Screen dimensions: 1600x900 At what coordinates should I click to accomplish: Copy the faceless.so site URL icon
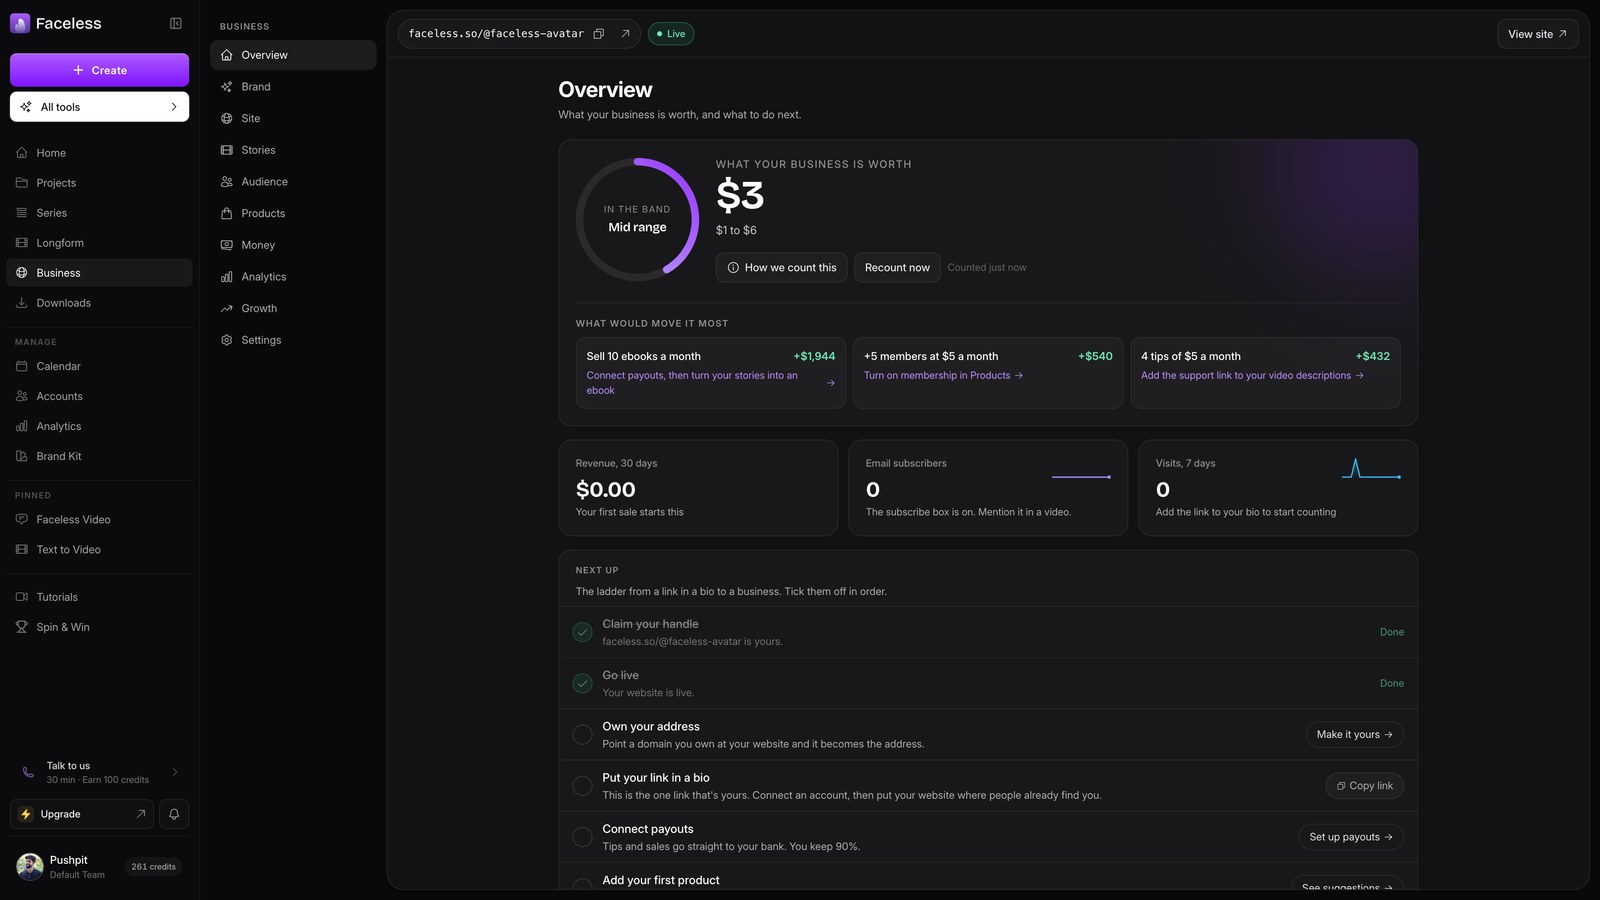598,34
